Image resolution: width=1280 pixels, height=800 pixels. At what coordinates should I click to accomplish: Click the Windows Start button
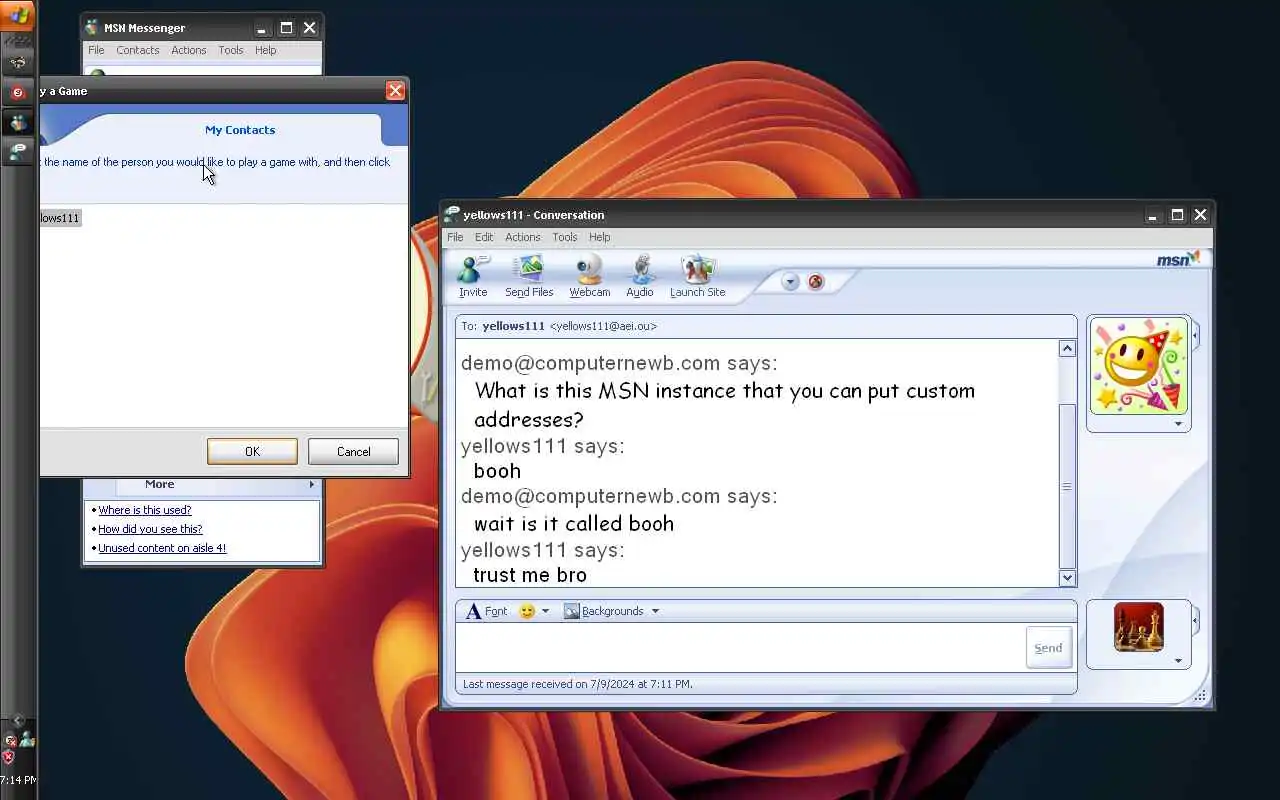(x=18, y=15)
